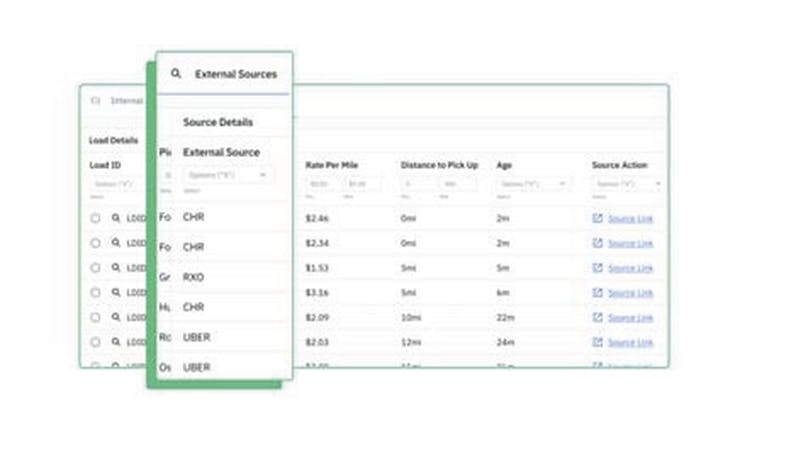
Task: Click external-link icon in the $3.16 row
Action: coord(597,293)
